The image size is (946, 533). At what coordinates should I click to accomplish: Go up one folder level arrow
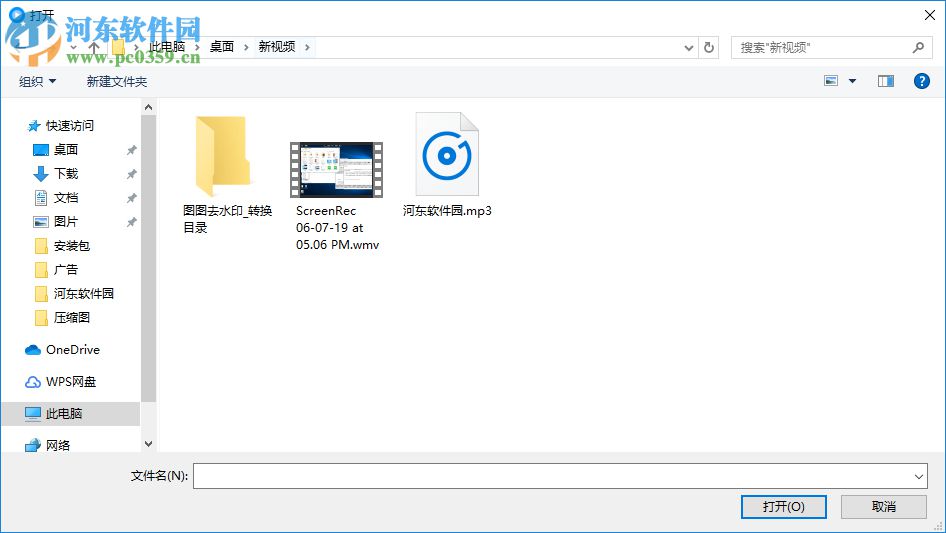click(94, 47)
